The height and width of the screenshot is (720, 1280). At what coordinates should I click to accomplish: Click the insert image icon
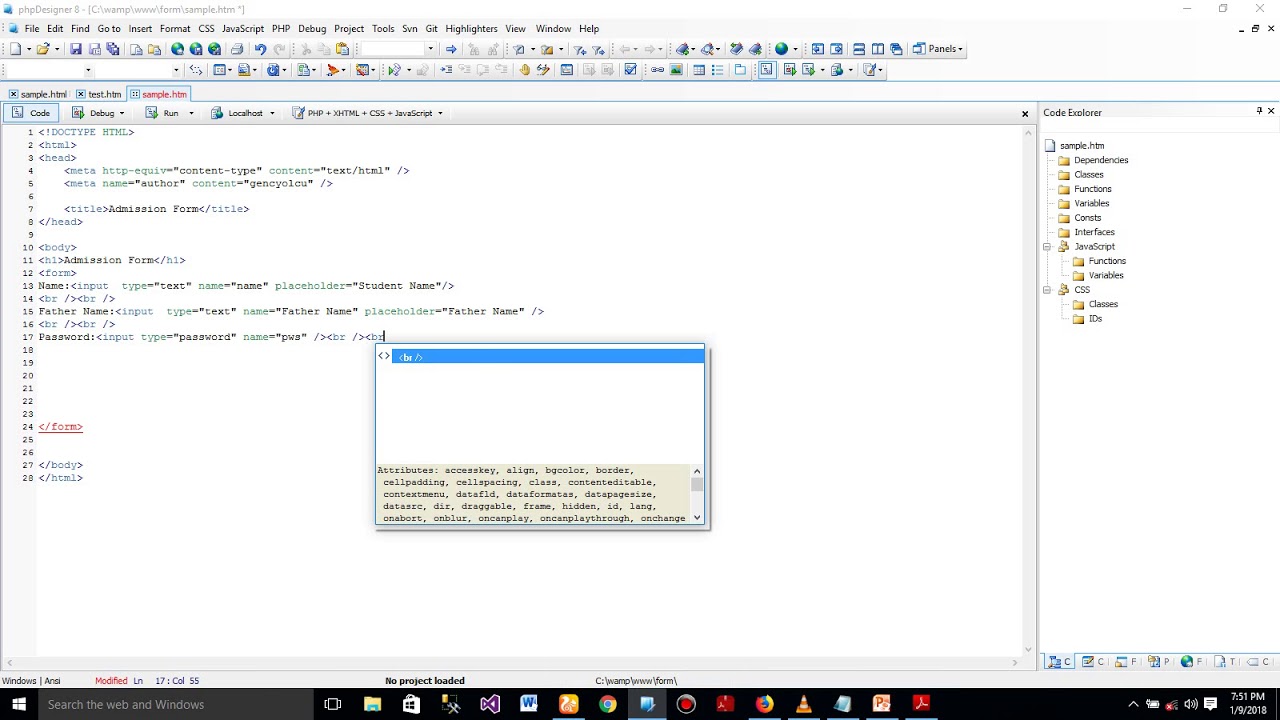[x=676, y=70]
